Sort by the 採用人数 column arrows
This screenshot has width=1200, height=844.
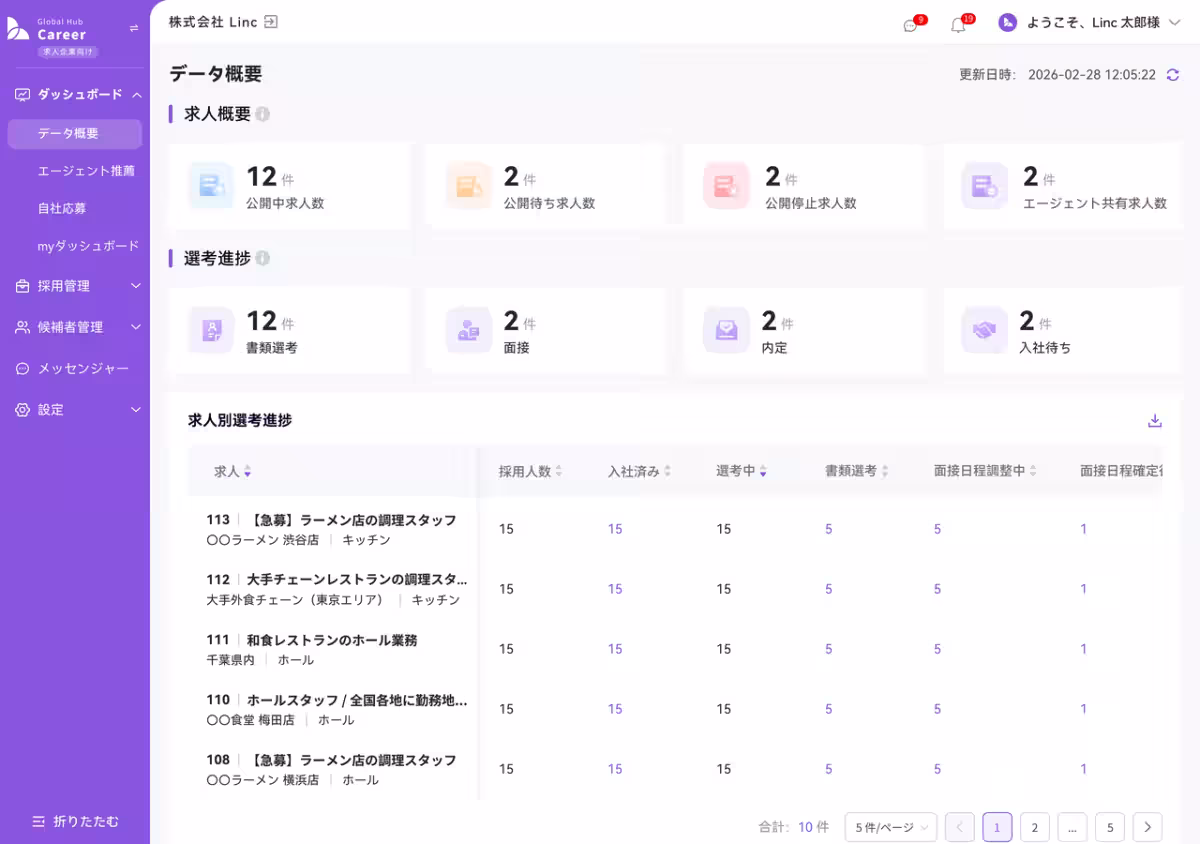(x=559, y=472)
